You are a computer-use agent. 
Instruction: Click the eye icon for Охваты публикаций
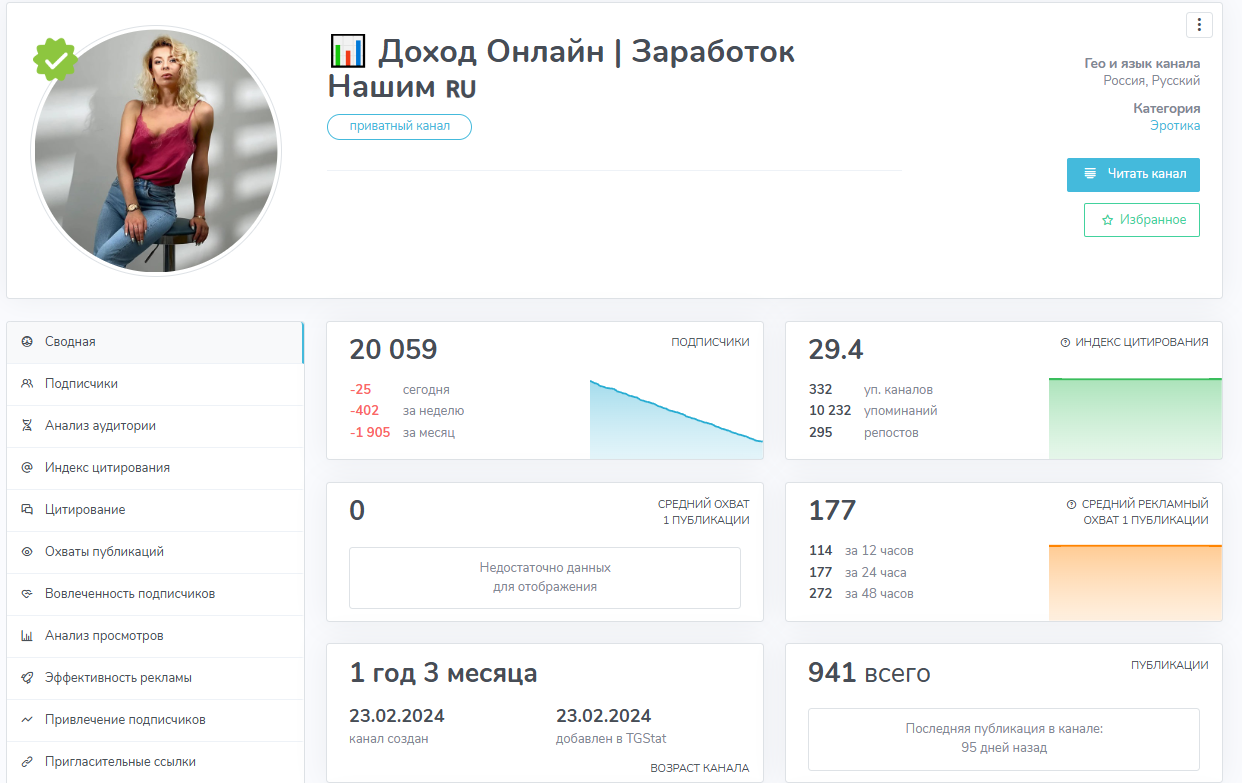pos(26,551)
